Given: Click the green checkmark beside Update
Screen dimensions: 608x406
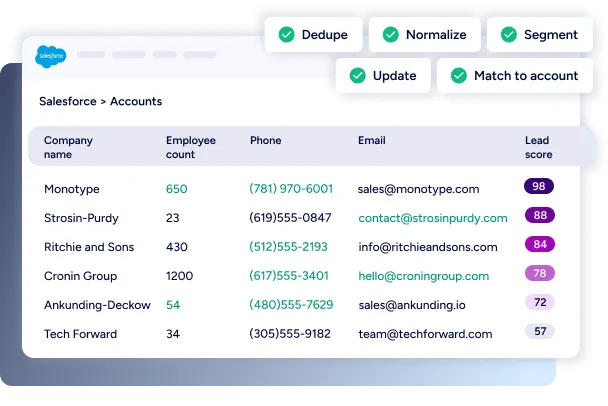Looking at the screenshot, I should click(358, 76).
